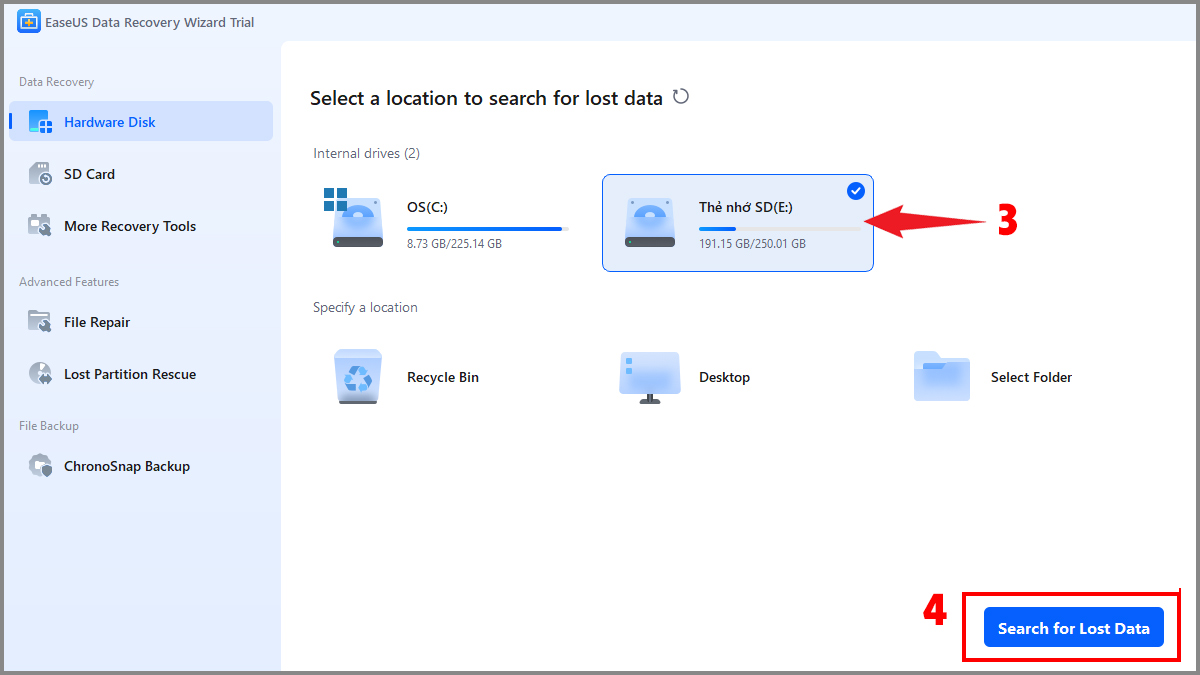Choose the Recycle Bin location label
Viewport: 1200px width, 675px height.
443,377
